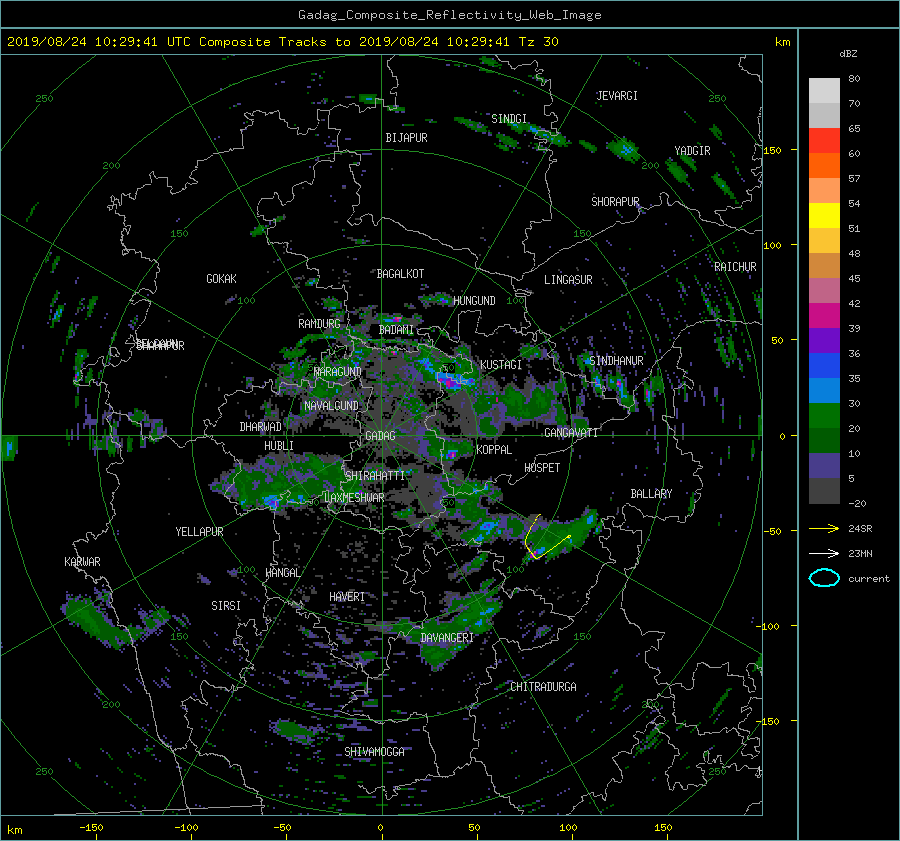Select the bright green 20–30 dBZ swatch
The height and width of the screenshot is (841, 900).
click(x=824, y=415)
